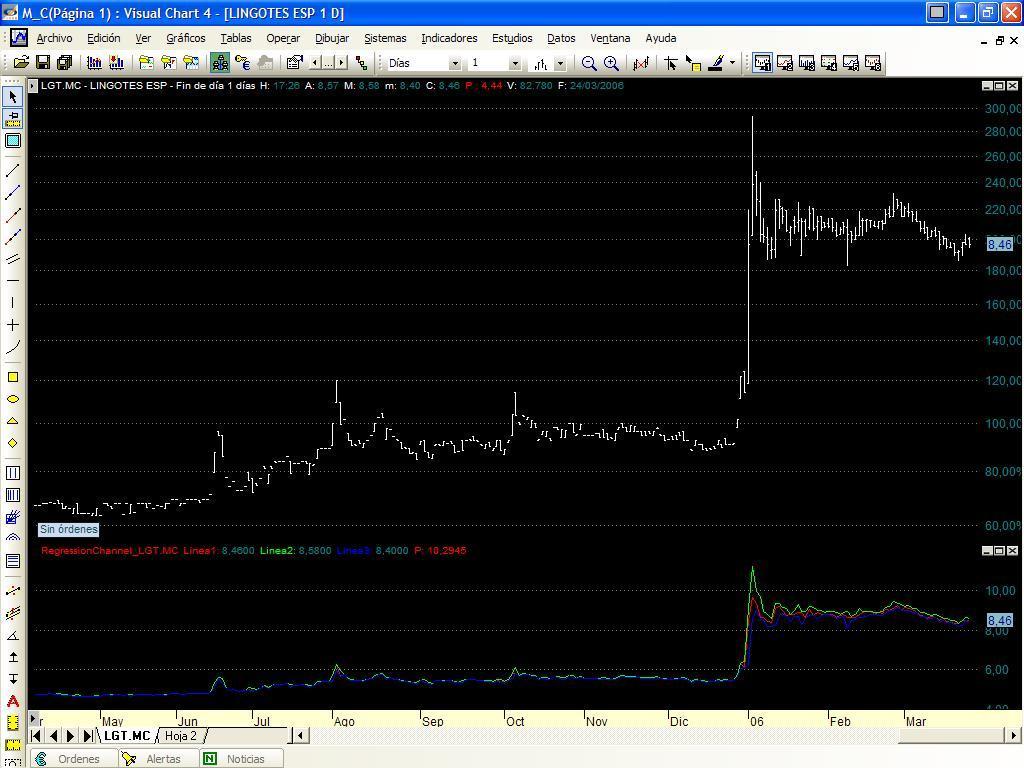Select the yellow diamond drawing tool
Screen dimensions: 1024x768
[x=12, y=443]
